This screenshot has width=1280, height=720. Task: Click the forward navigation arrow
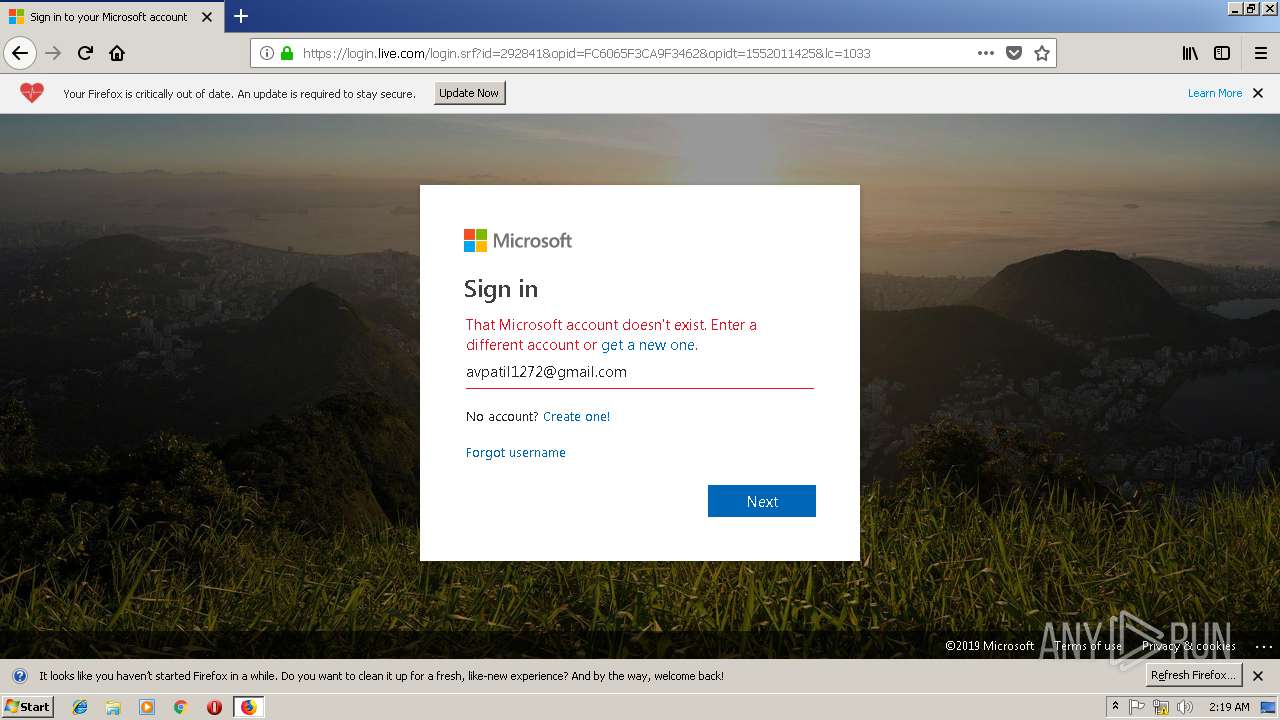click(53, 53)
